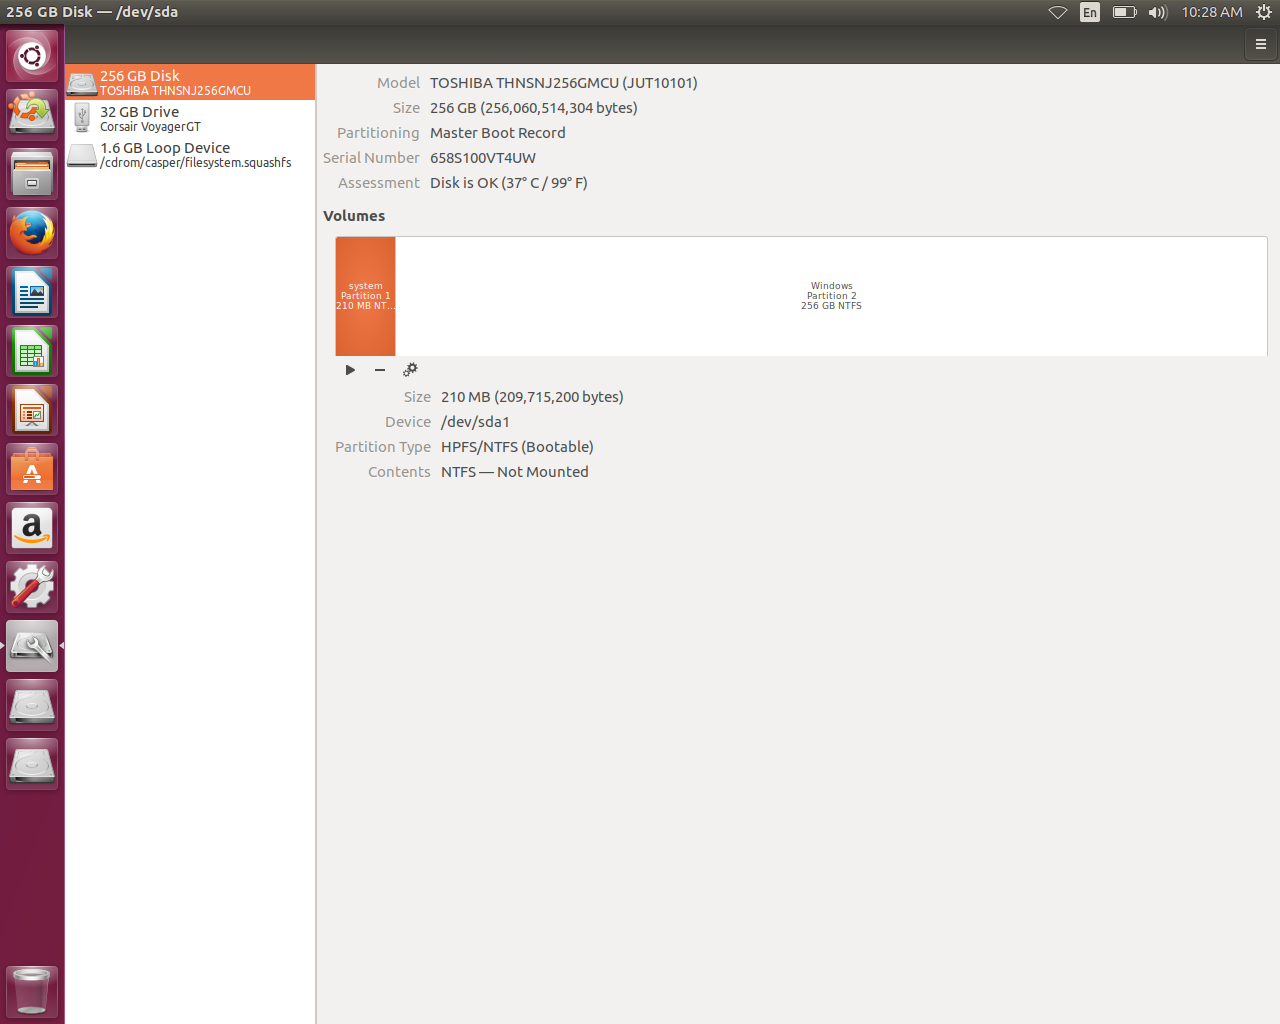This screenshot has height=1024, width=1280.
Task: Click the window title "256 GB Disk — /dev/sda"
Action: pos(92,12)
